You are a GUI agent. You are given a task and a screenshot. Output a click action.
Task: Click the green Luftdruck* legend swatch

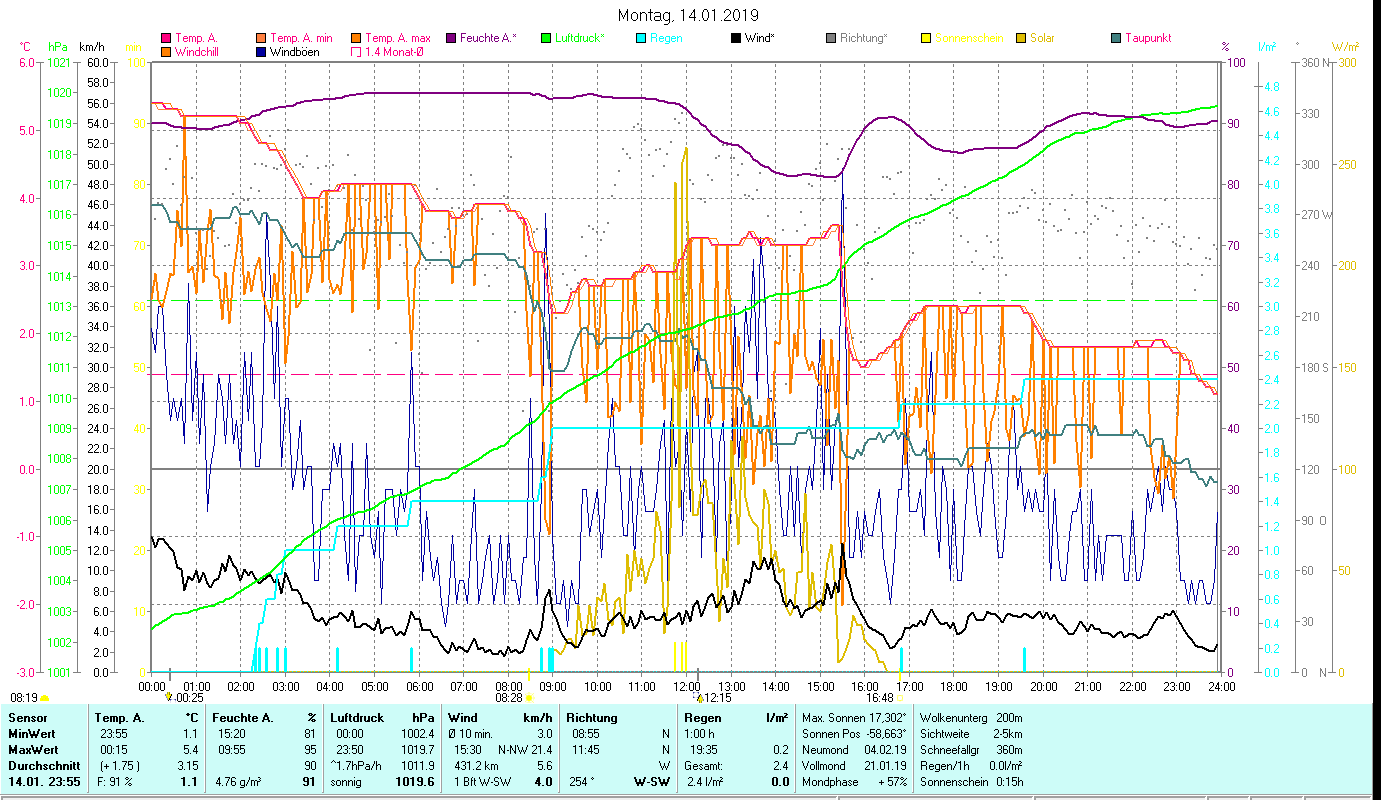coord(546,38)
